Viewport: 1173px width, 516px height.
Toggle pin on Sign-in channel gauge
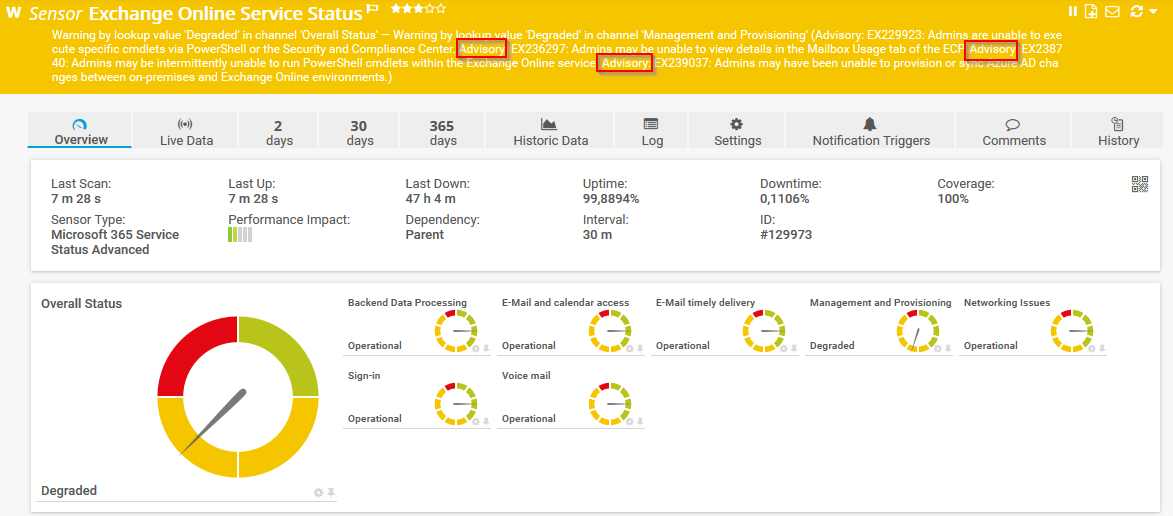click(x=486, y=422)
